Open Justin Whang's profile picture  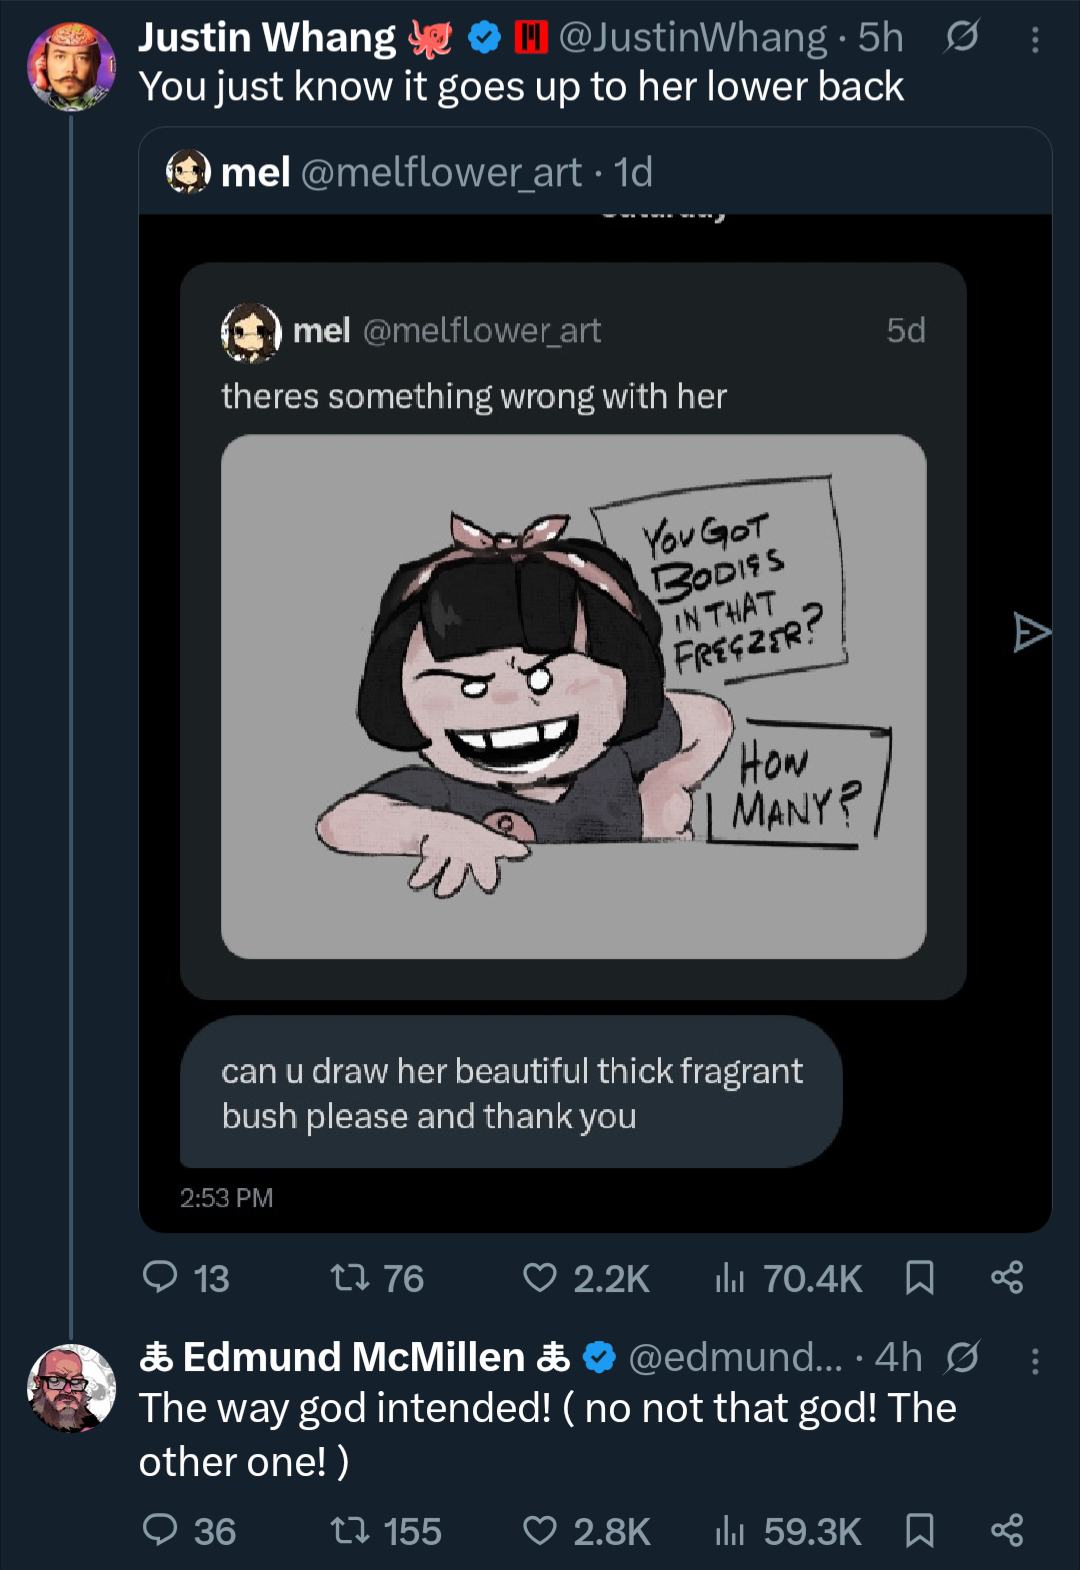coord(70,66)
